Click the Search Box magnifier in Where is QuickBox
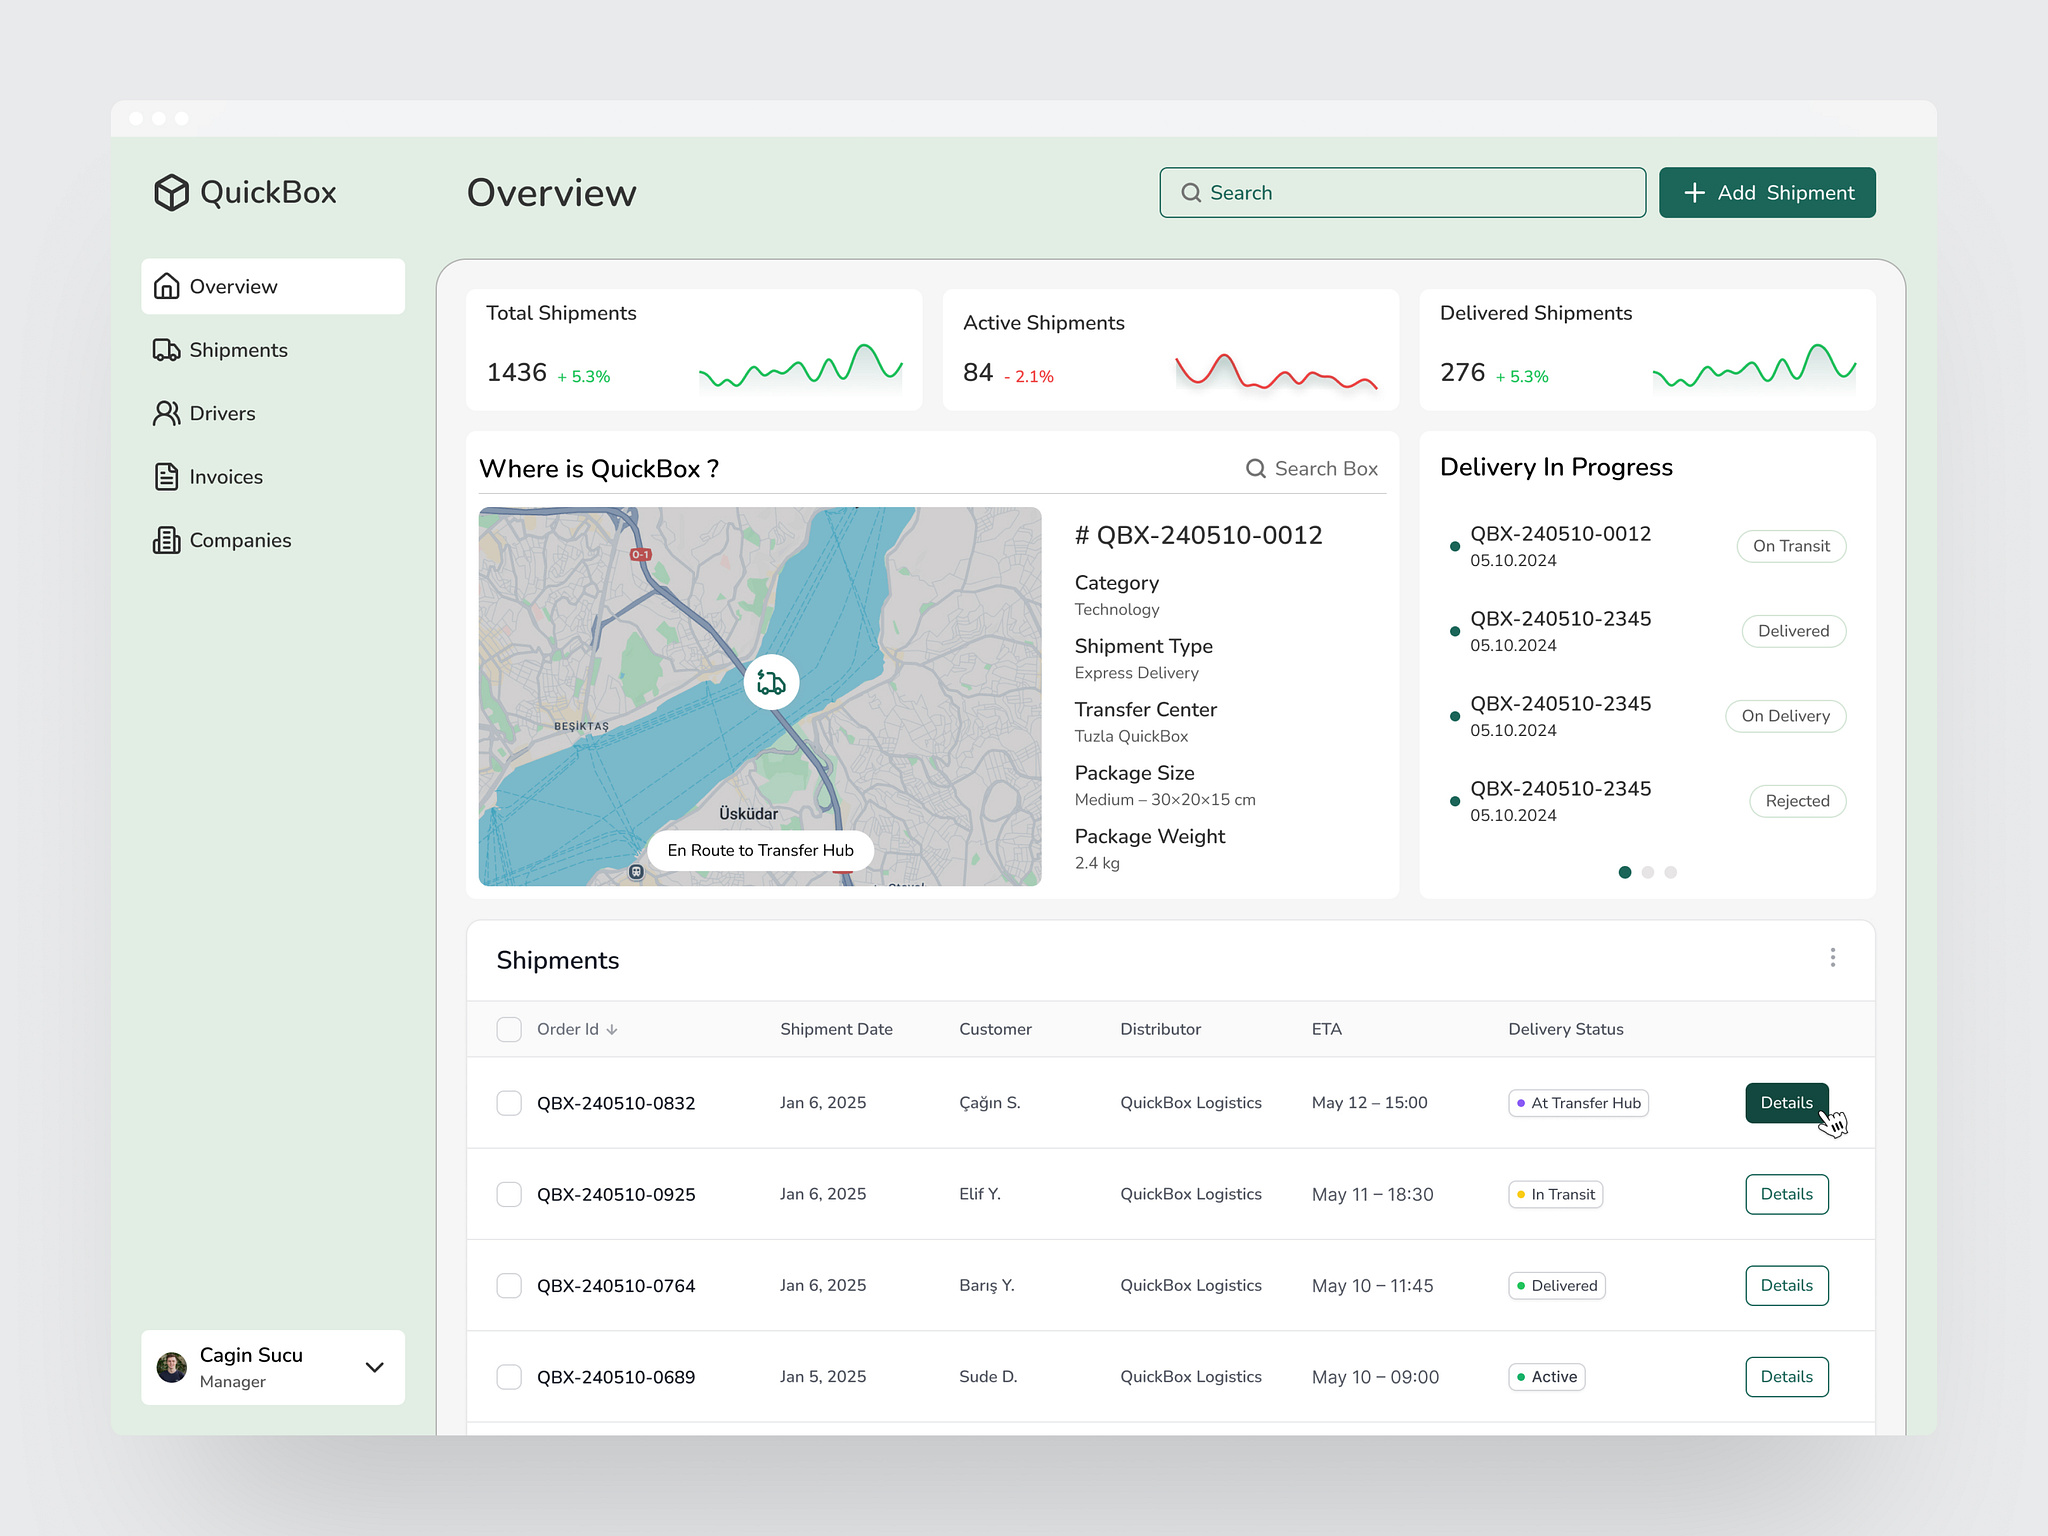This screenshot has width=2048, height=1536. pos(1255,468)
